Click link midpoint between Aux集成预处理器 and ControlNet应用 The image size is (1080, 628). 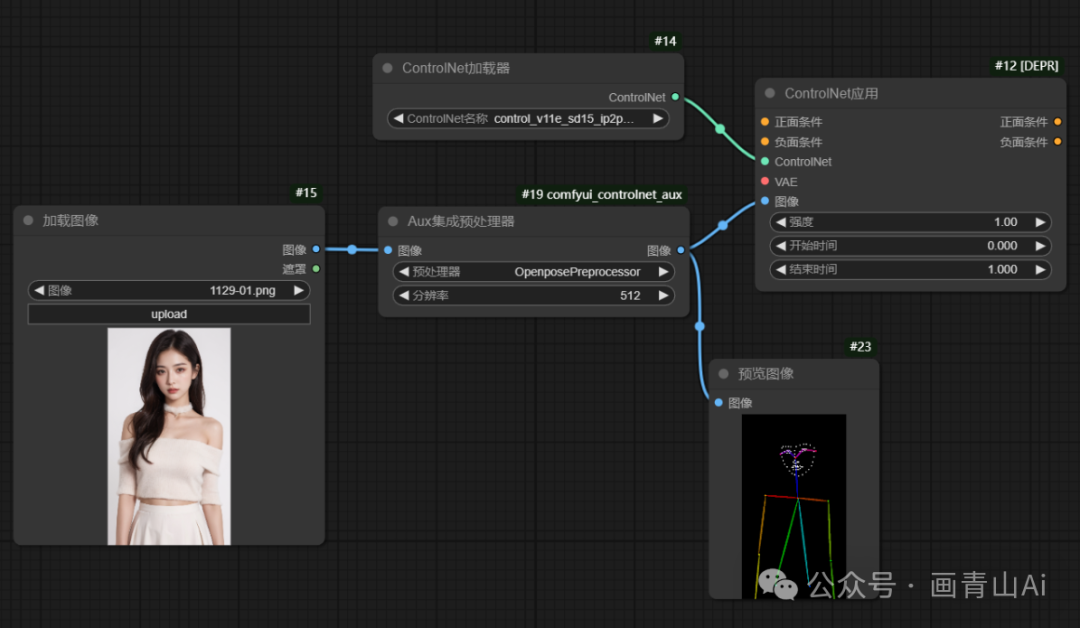pos(723,225)
